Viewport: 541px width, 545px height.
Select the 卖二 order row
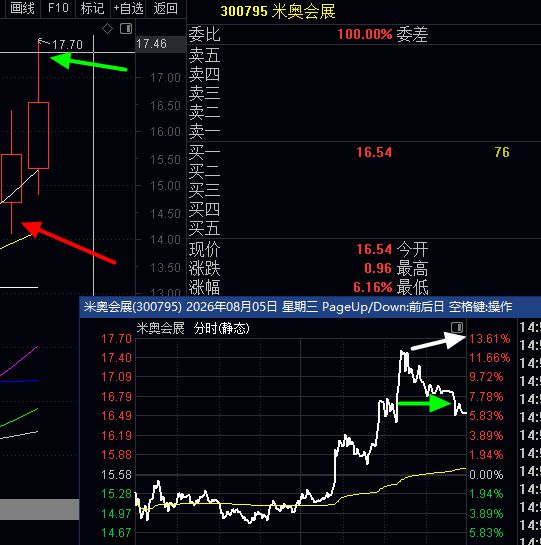click(364, 113)
